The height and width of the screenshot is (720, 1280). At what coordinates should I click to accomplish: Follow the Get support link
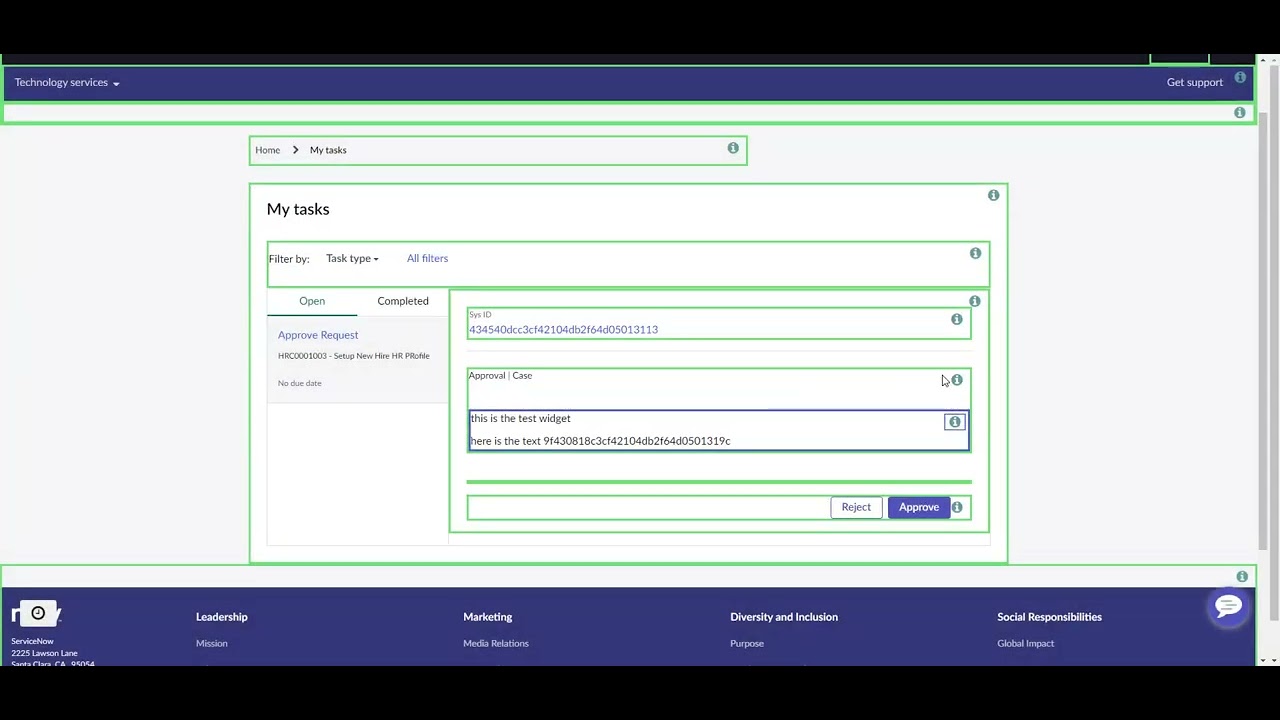coord(1194,82)
